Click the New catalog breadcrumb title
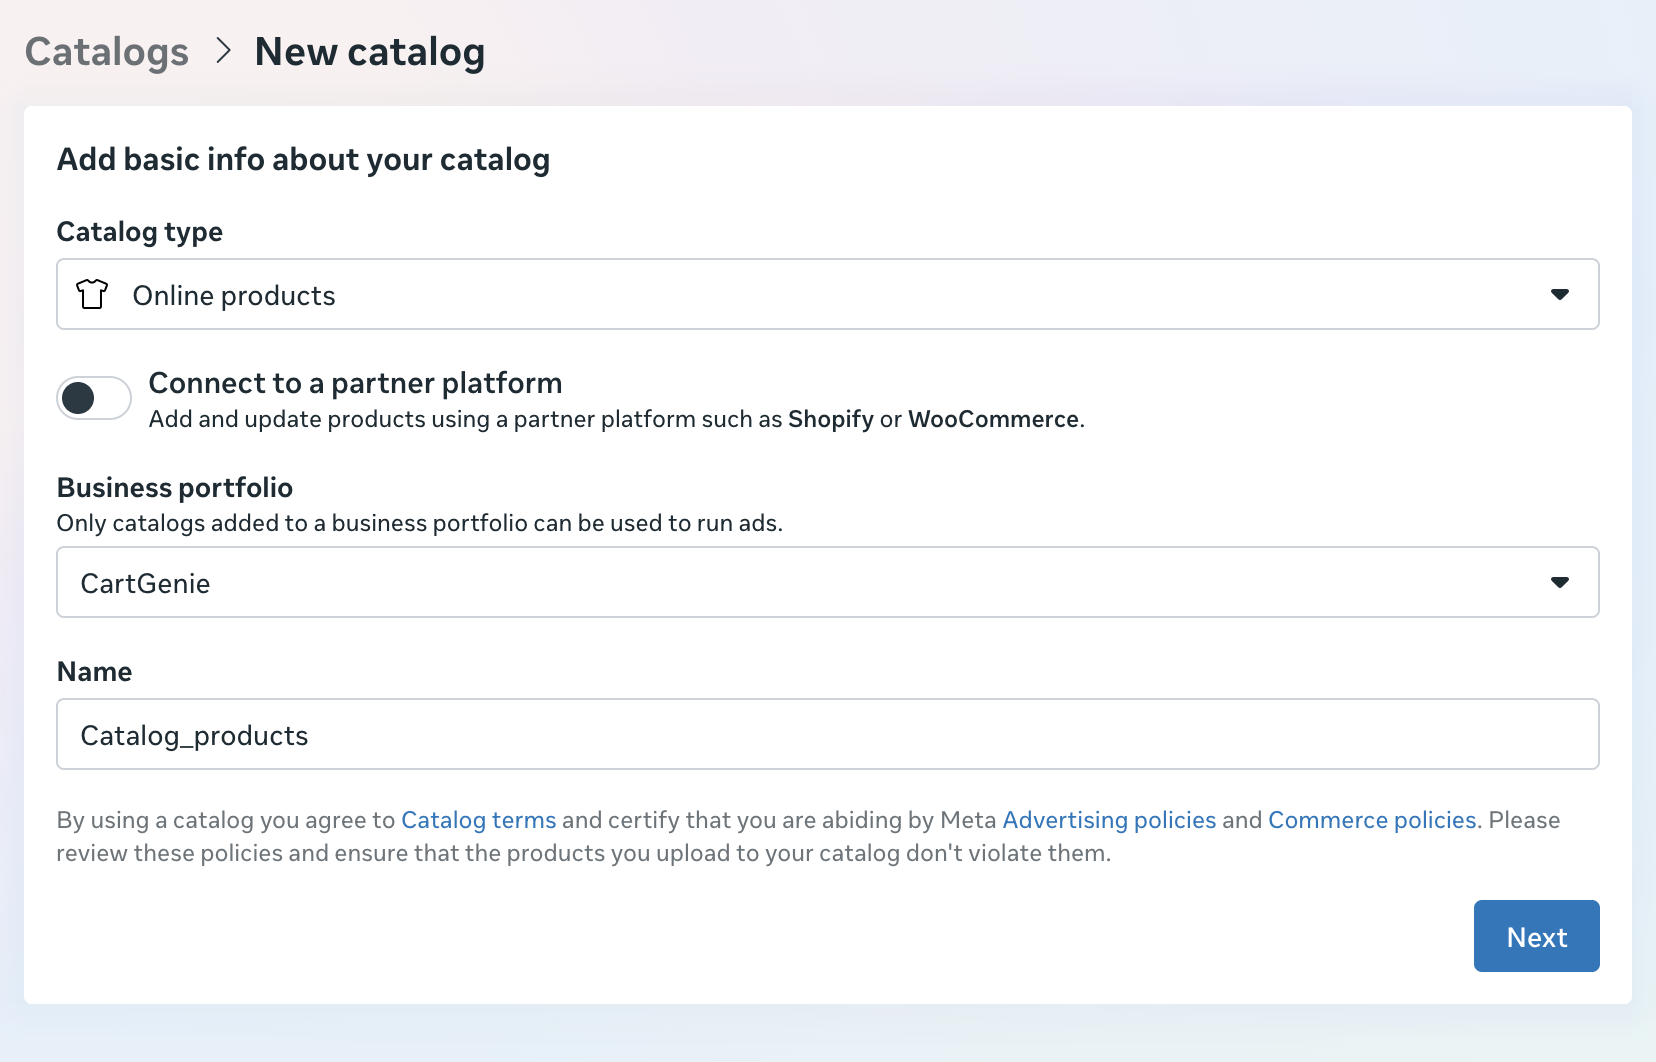 pyautogui.click(x=370, y=52)
